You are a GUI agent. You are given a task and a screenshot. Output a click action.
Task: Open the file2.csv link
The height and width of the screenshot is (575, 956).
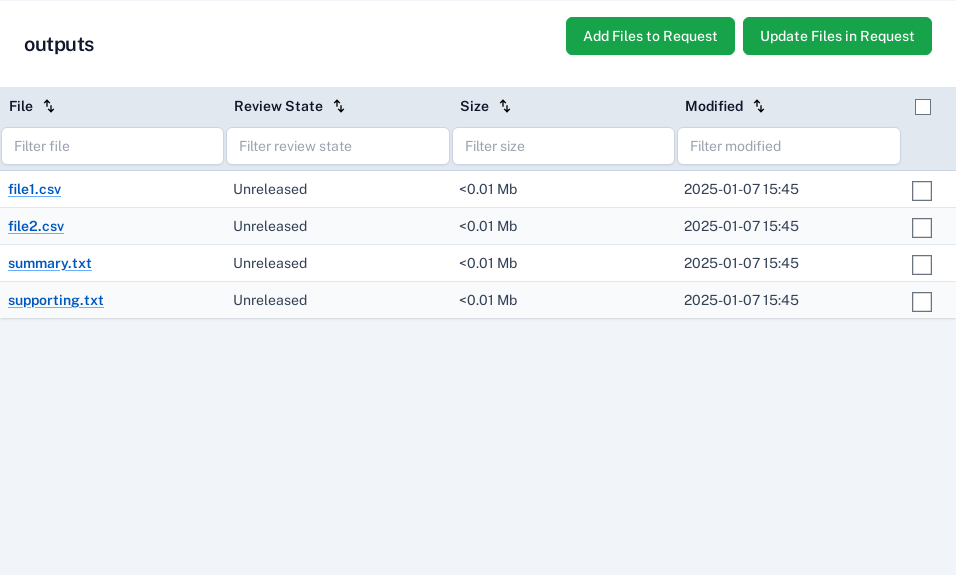pyautogui.click(x=36, y=226)
